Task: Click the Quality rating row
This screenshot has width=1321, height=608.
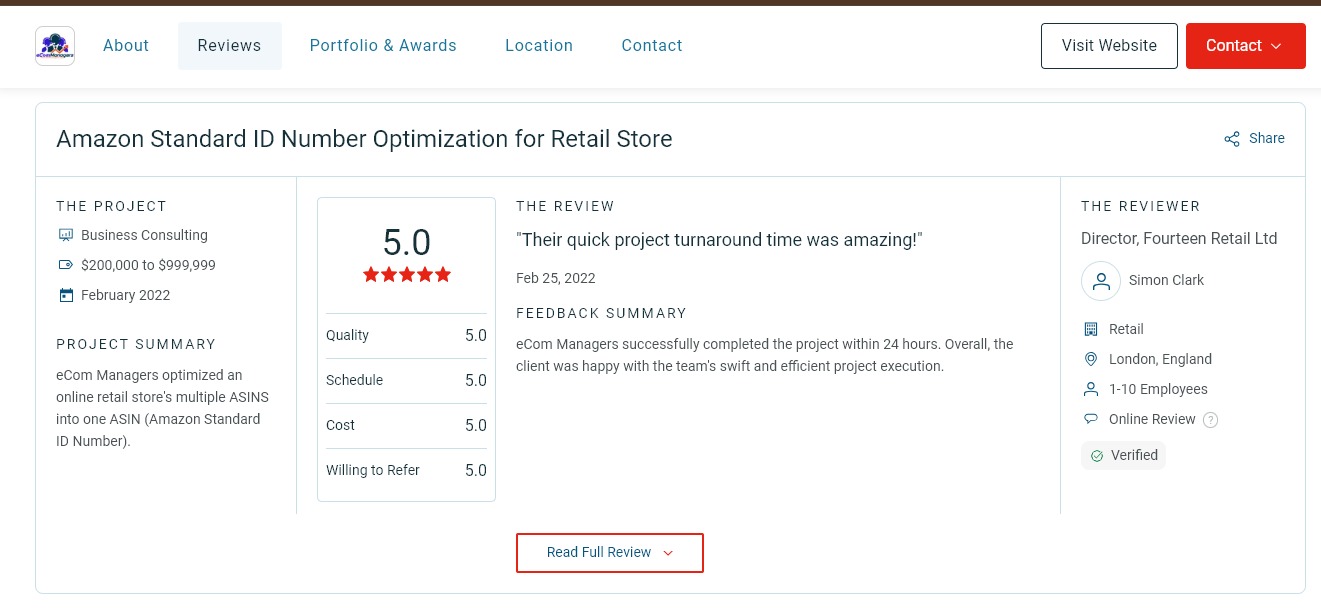Action: point(406,336)
